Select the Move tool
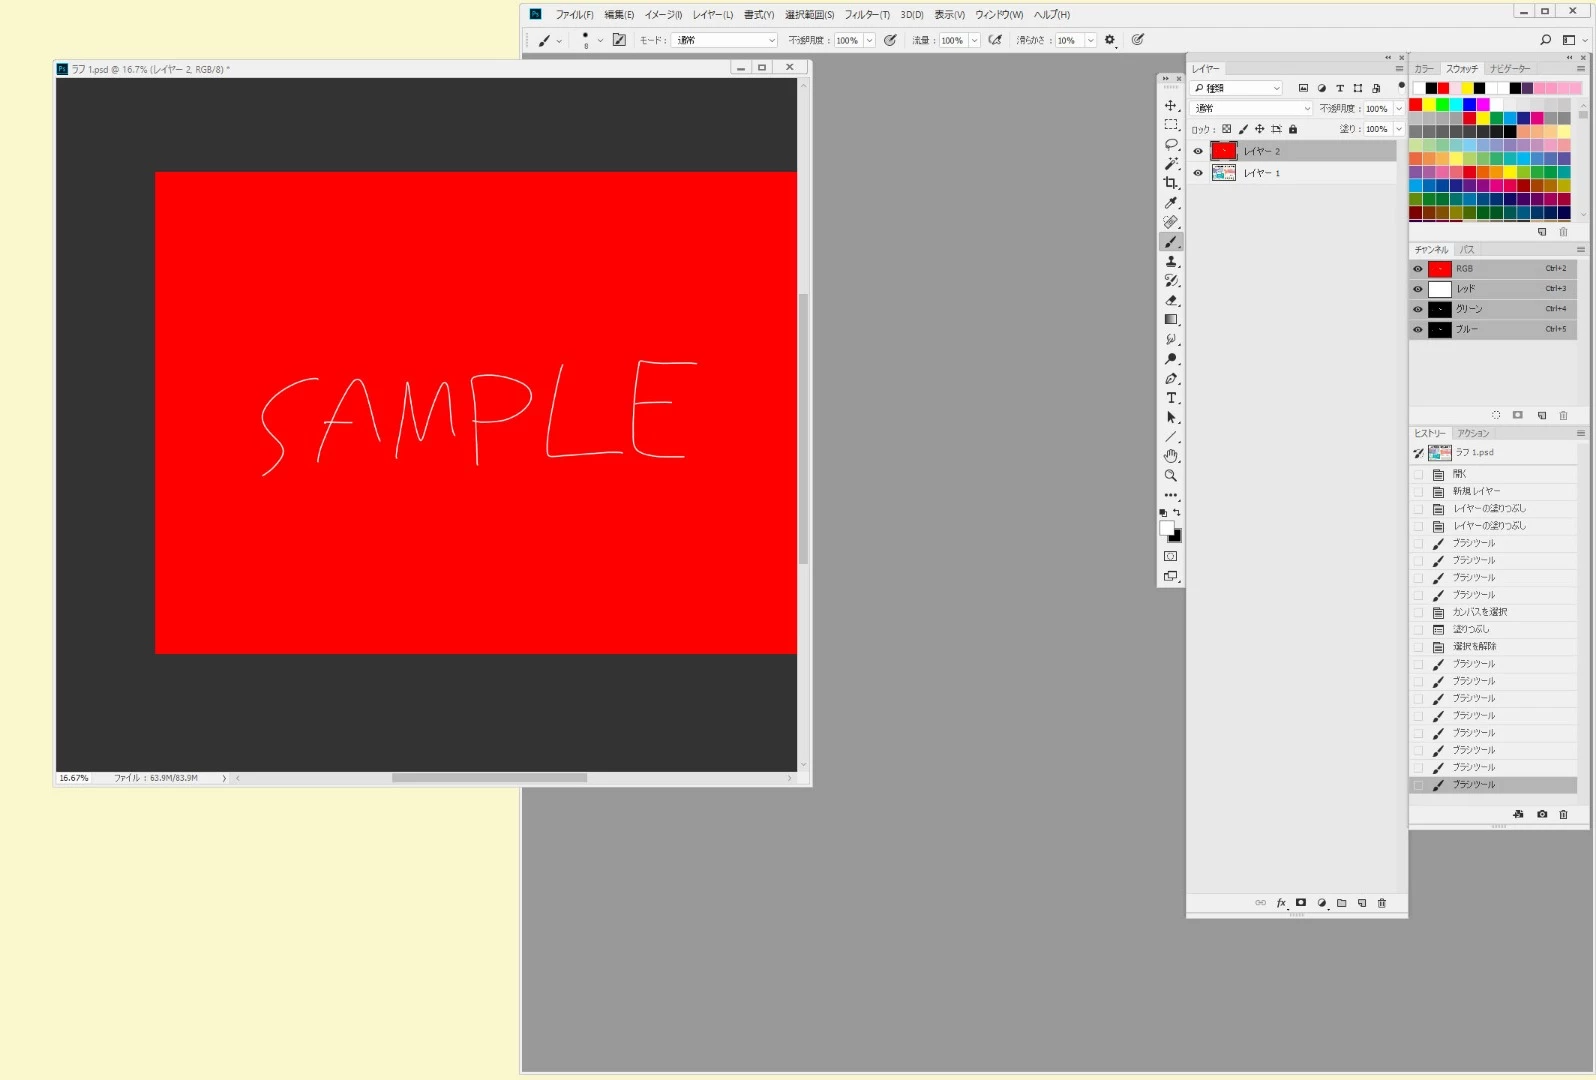This screenshot has width=1596, height=1080. click(x=1170, y=106)
